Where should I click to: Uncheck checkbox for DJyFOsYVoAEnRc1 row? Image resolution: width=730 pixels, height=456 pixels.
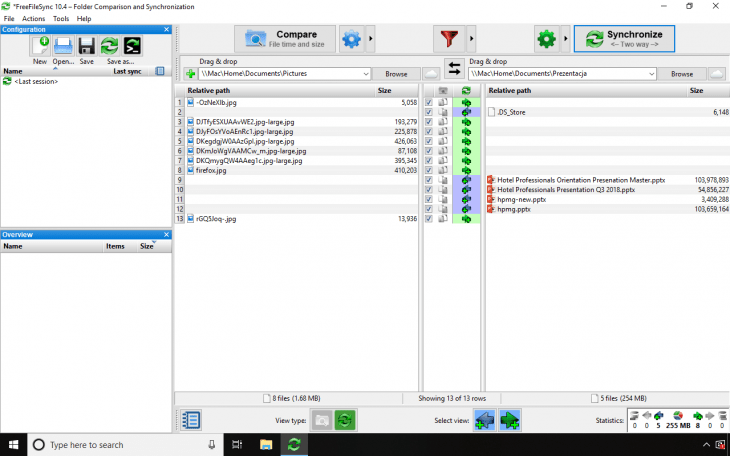point(429,132)
